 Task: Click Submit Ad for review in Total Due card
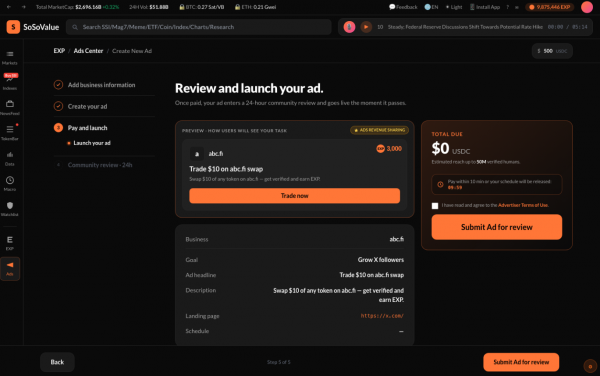pyautogui.click(x=497, y=227)
